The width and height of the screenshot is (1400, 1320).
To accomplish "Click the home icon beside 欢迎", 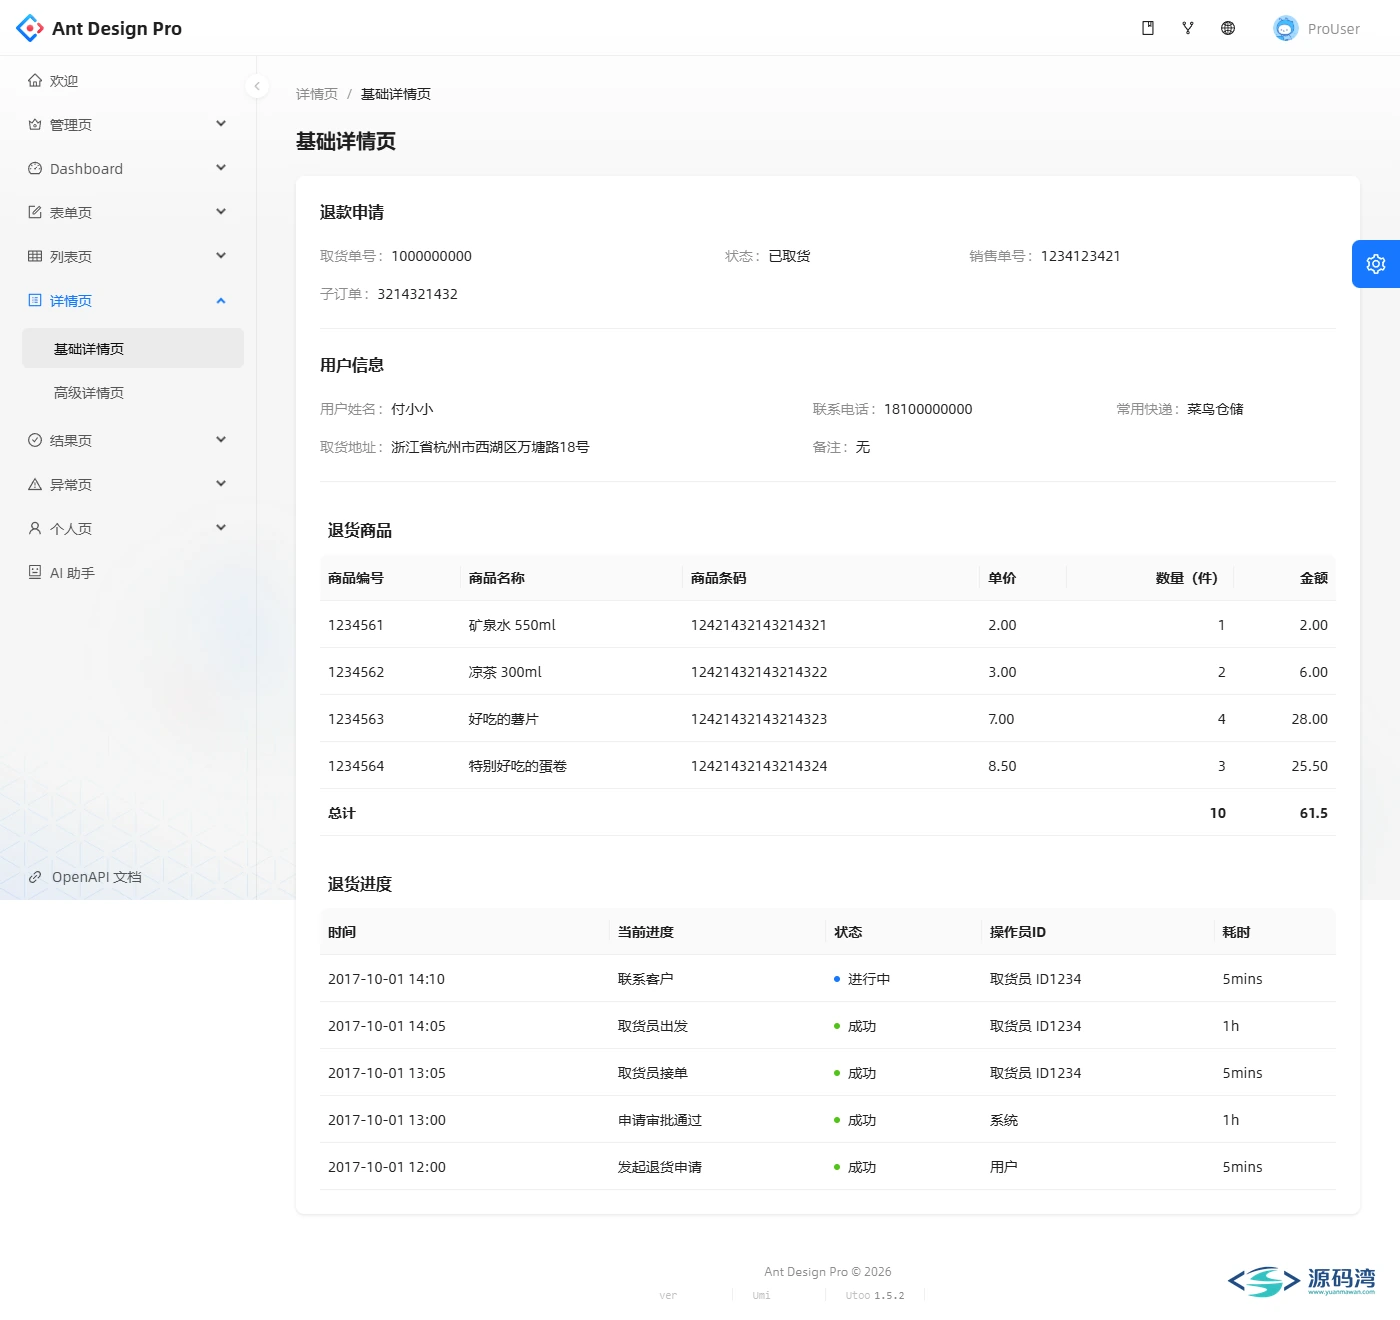I will pyautogui.click(x=35, y=81).
